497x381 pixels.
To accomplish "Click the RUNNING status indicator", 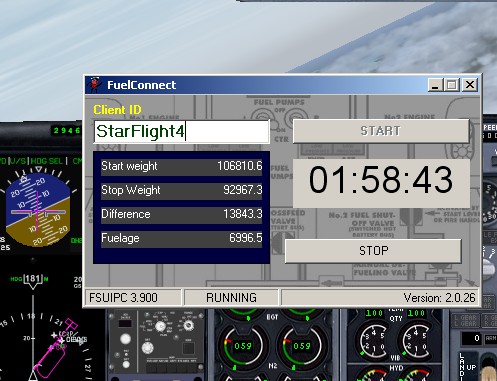I will (231, 297).
